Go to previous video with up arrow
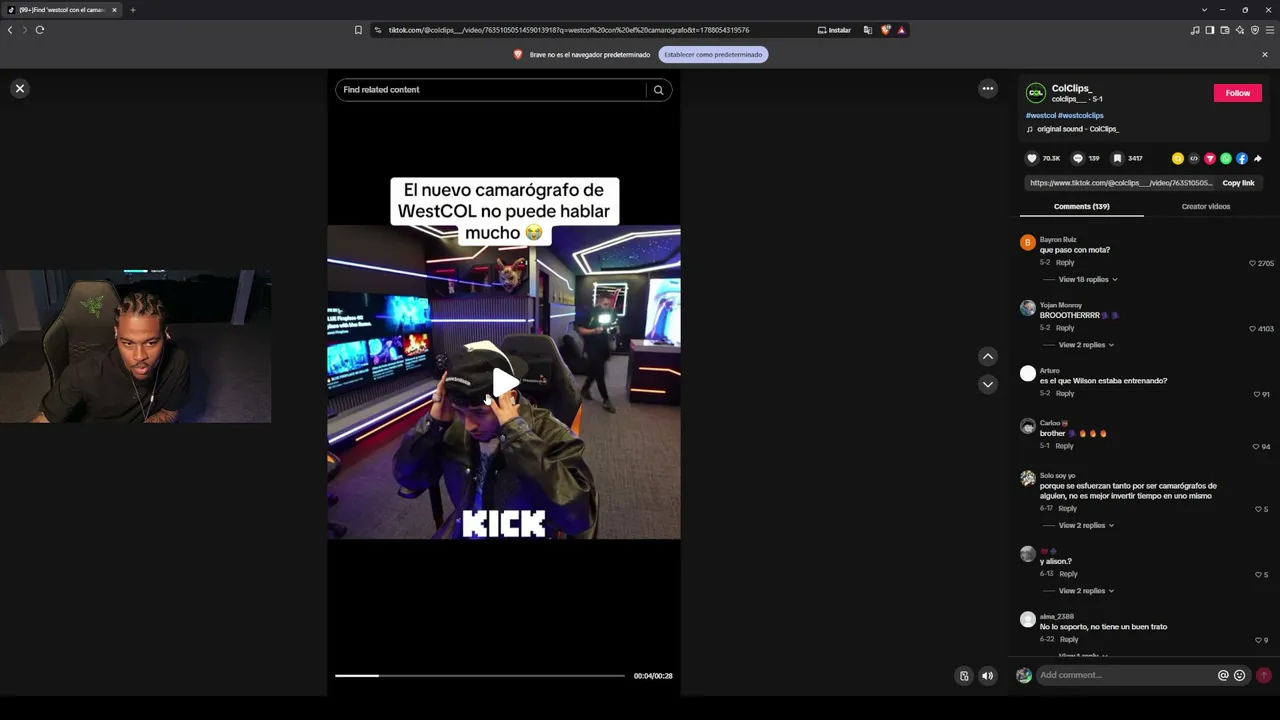 click(988, 357)
